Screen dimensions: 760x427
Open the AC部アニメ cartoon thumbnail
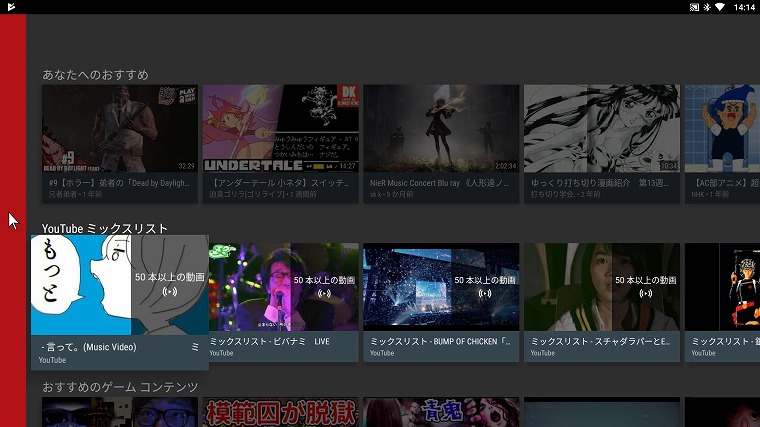722,128
